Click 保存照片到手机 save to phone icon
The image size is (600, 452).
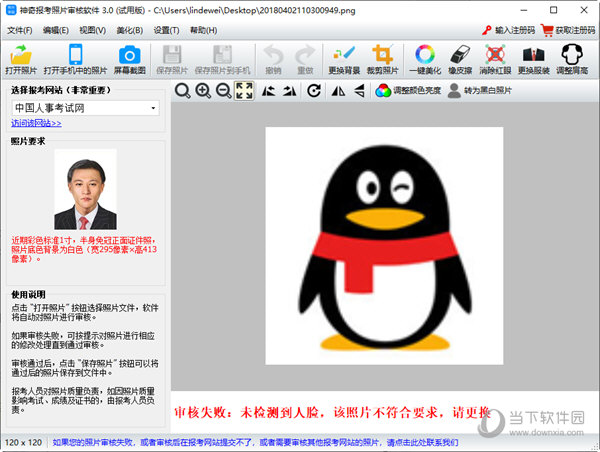tap(222, 59)
